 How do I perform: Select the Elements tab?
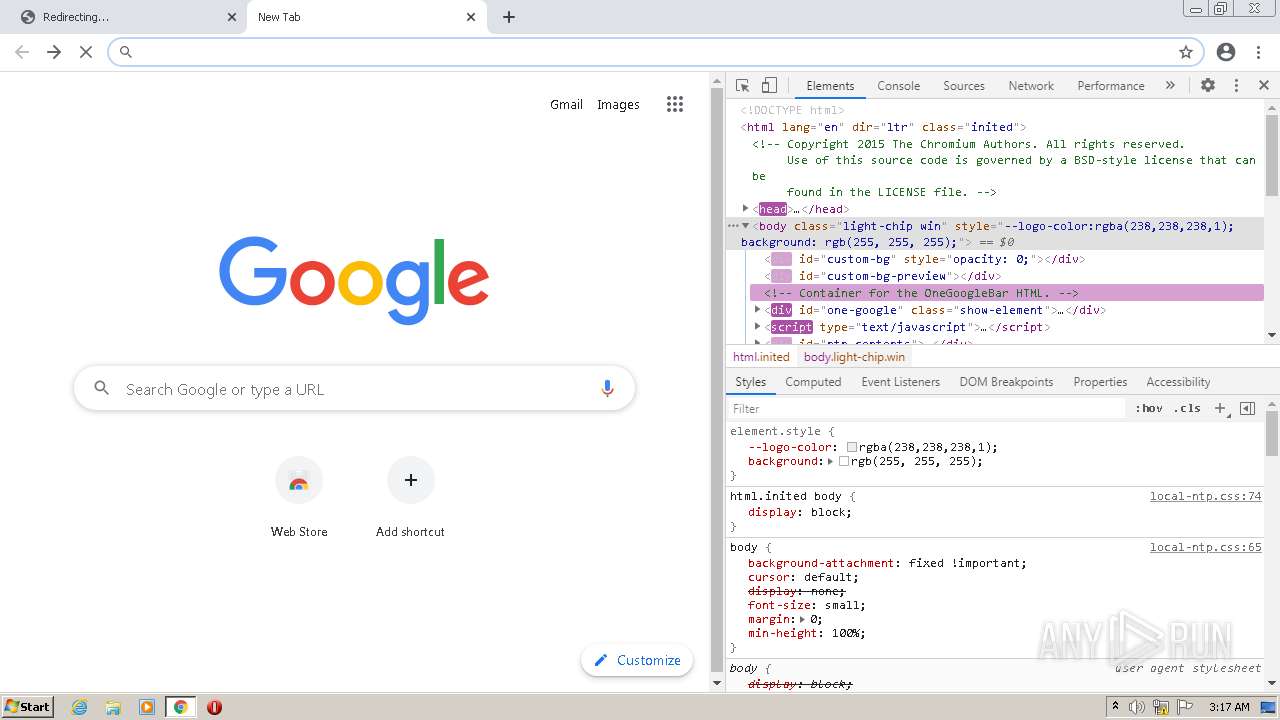coord(830,86)
